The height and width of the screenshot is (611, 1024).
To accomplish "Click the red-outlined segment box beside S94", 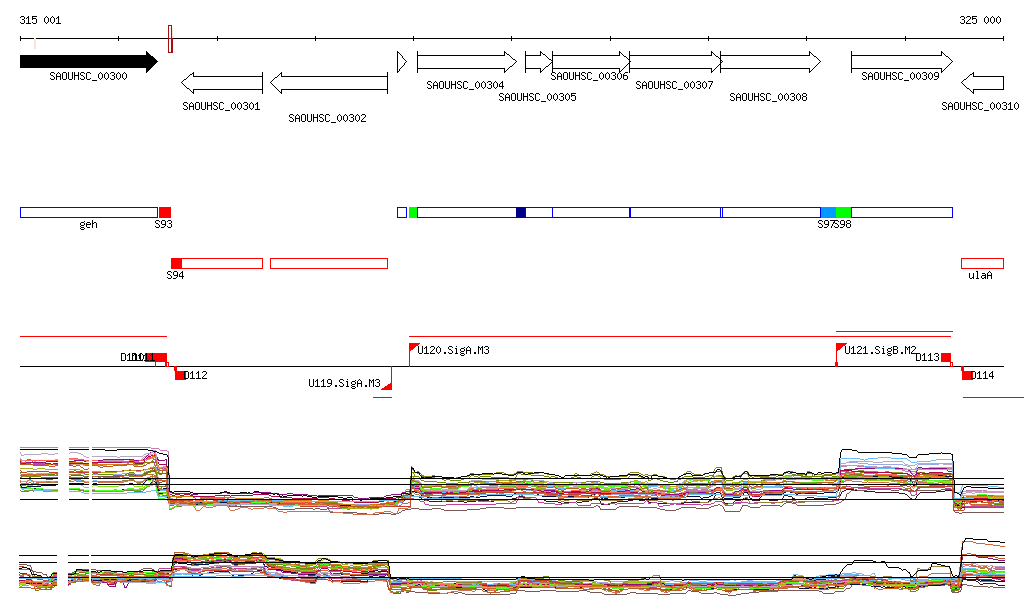I will pos(222,263).
